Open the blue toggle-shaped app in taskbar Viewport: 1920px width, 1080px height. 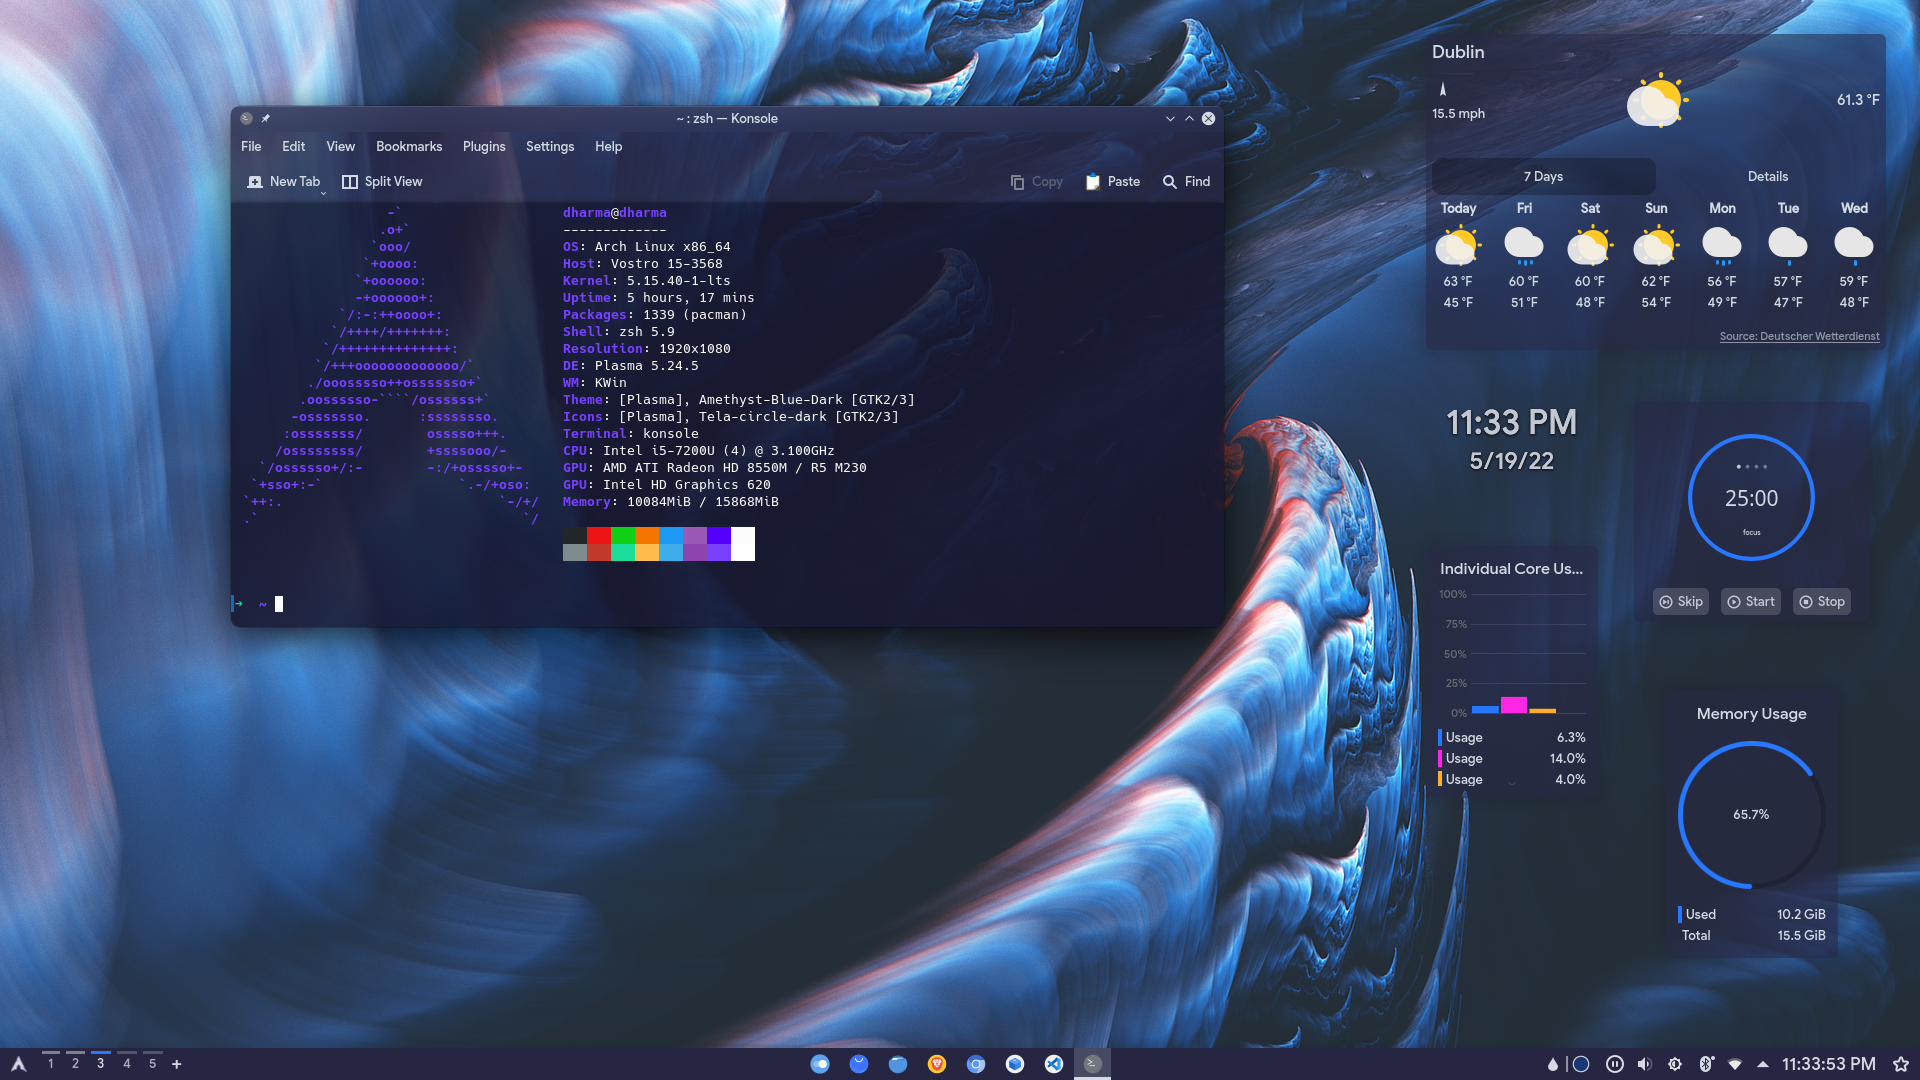coord(820,1064)
